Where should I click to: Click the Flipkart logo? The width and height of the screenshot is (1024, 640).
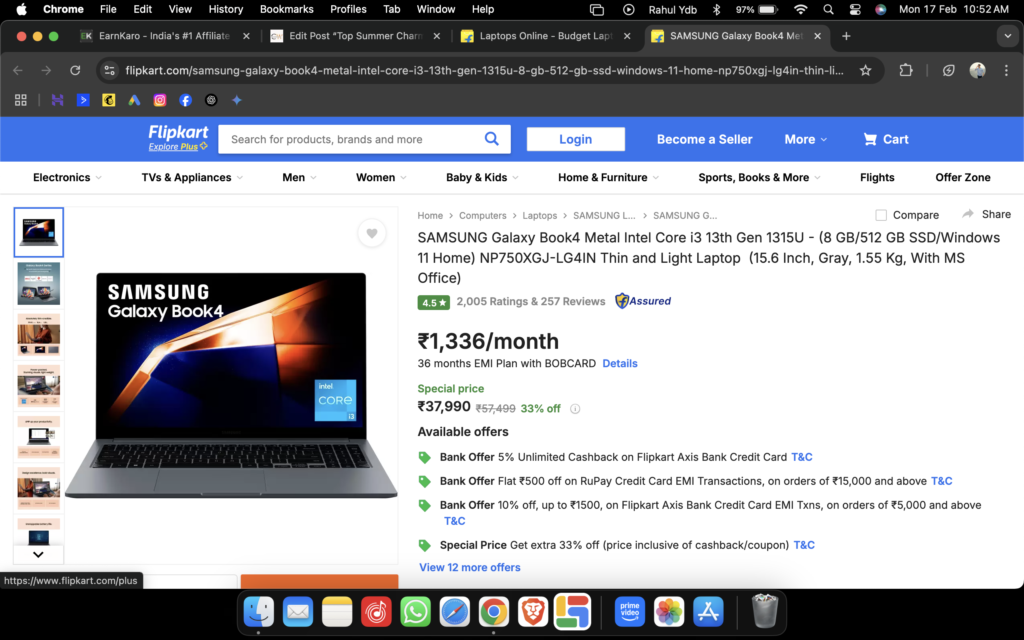click(178, 133)
